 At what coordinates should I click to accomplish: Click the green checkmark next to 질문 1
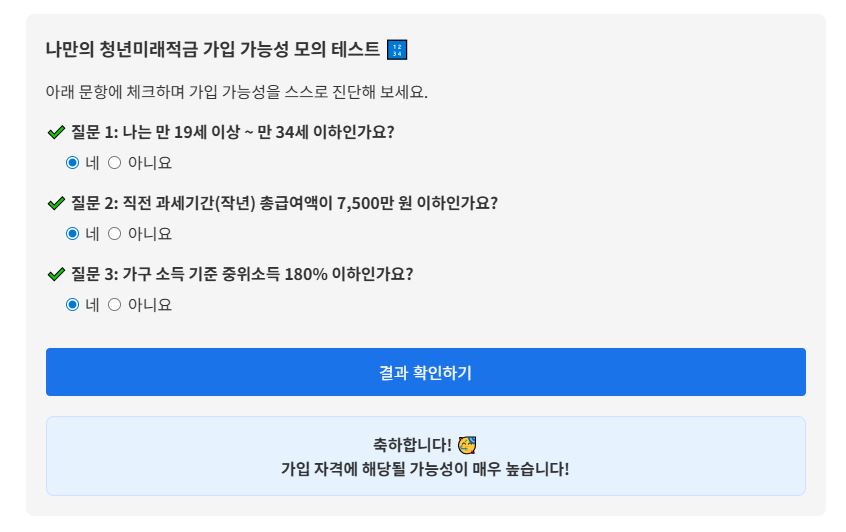tap(56, 132)
